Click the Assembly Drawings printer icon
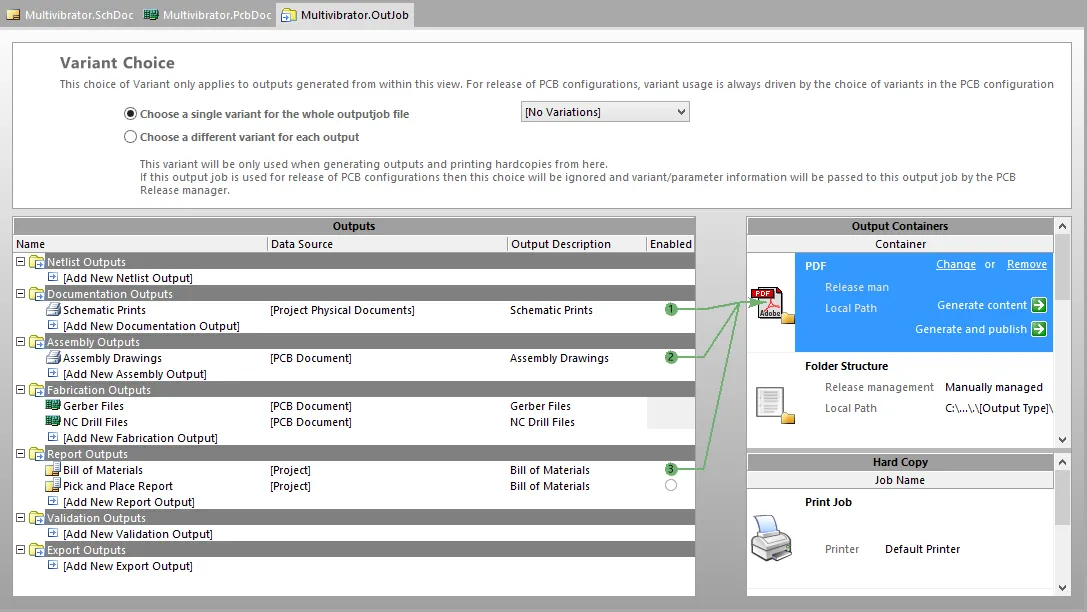This screenshot has height=612, width=1087. (x=53, y=358)
